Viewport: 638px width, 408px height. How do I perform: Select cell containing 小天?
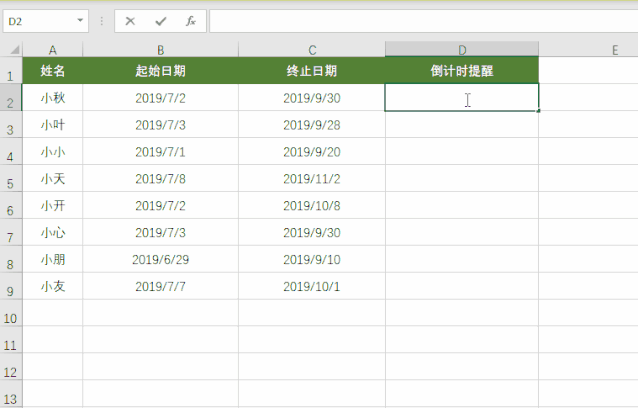point(52,179)
